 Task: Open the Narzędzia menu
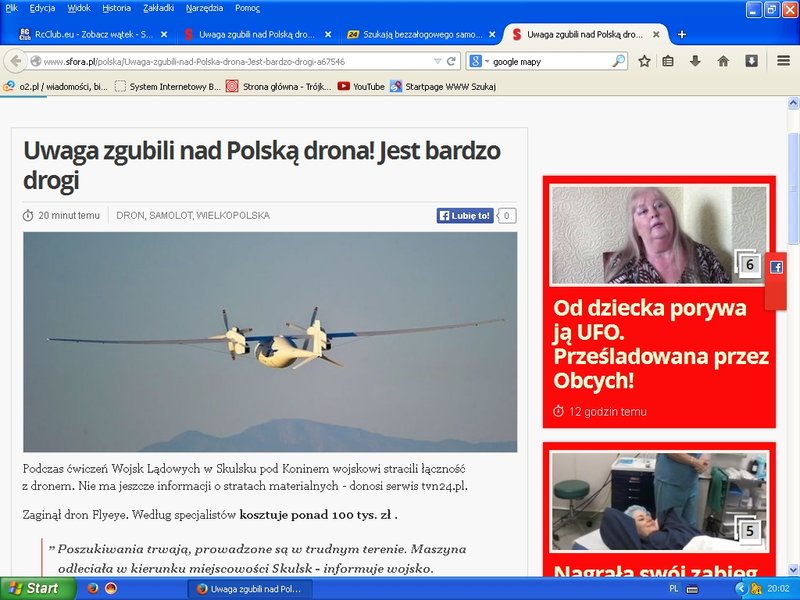pos(204,8)
